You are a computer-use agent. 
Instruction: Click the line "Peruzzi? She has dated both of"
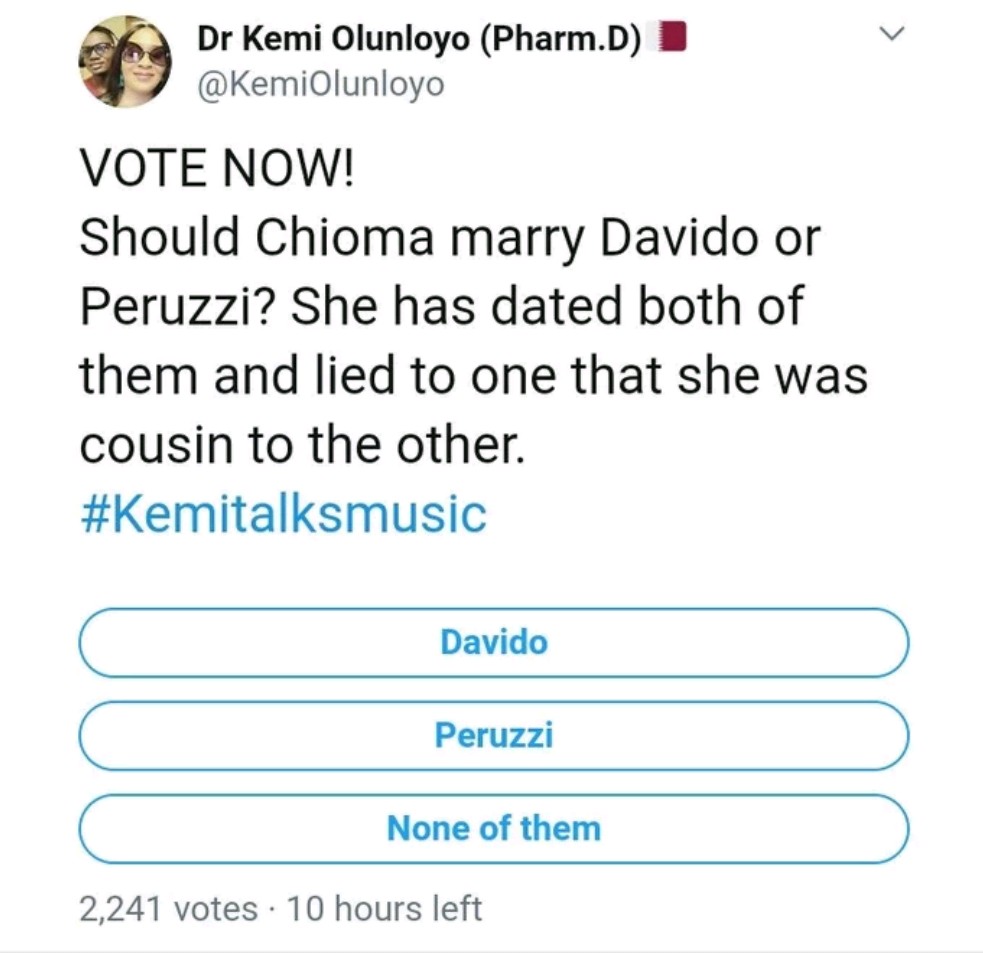click(x=440, y=307)
